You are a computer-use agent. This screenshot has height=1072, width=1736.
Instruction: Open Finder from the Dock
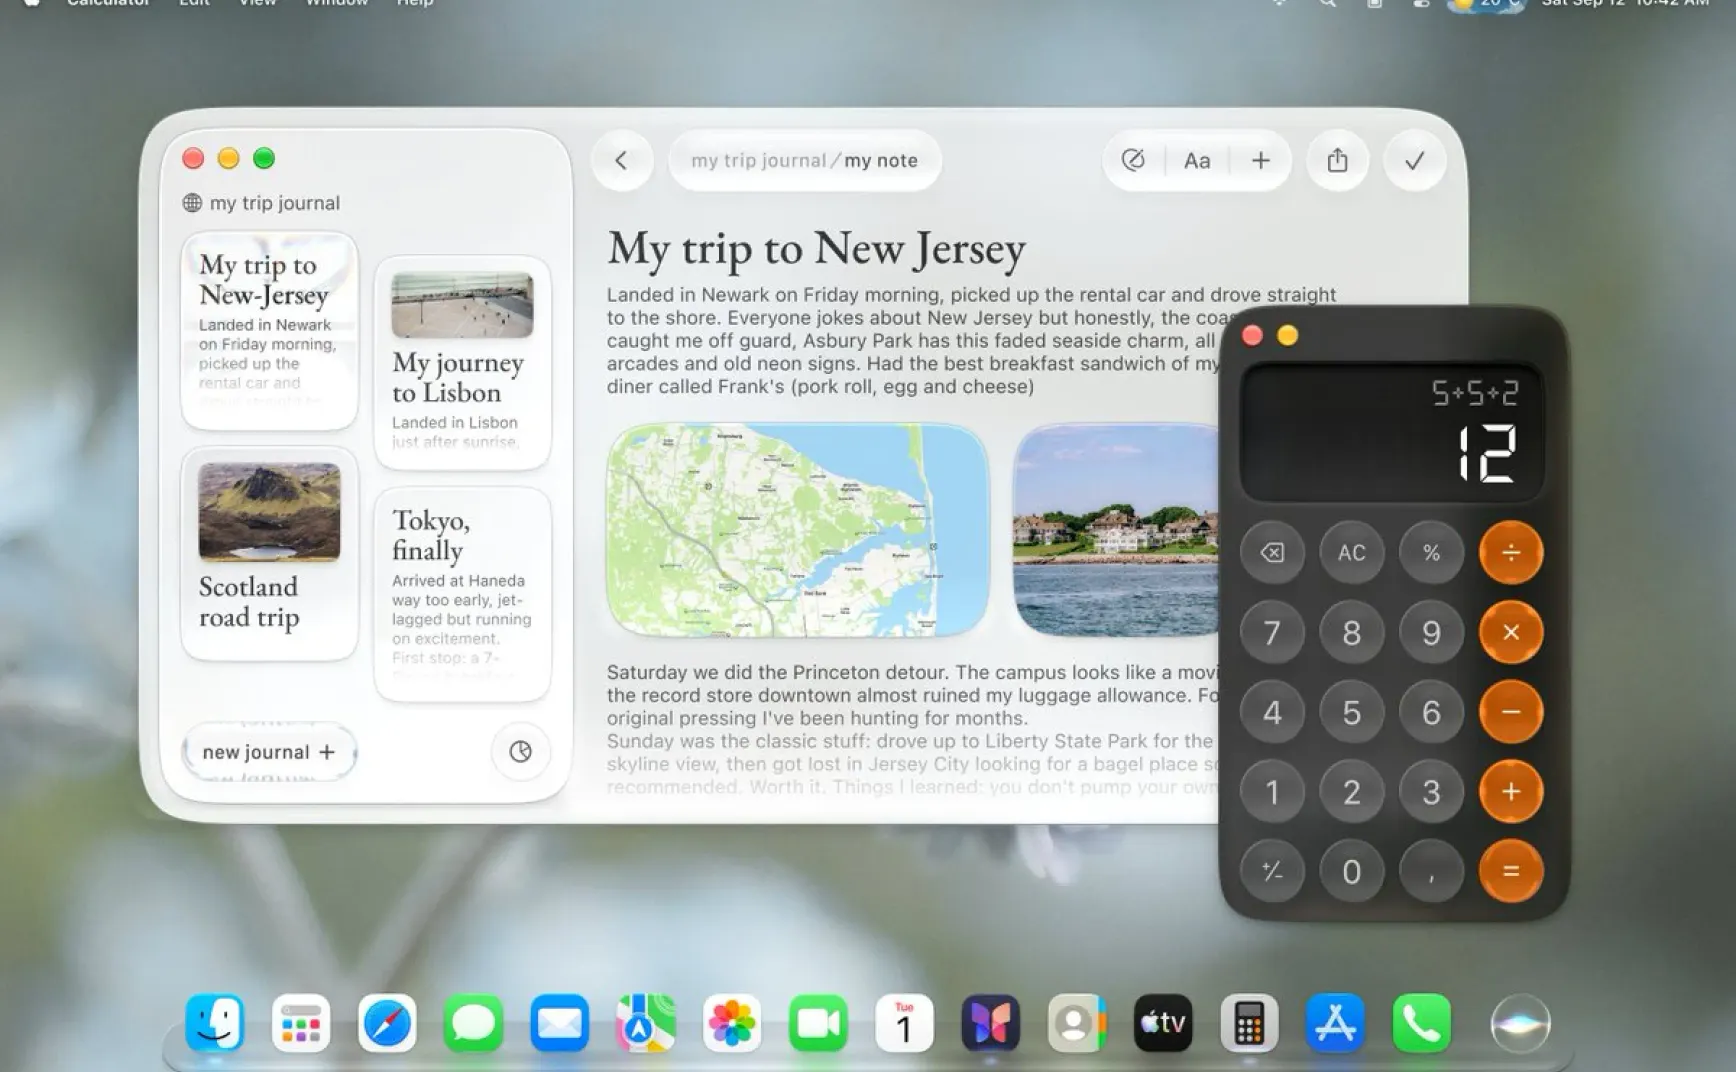click(x=214, y=1023)
